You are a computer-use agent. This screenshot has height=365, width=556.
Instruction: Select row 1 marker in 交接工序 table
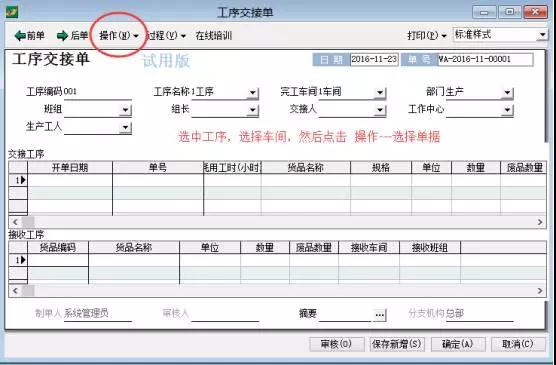18,180
